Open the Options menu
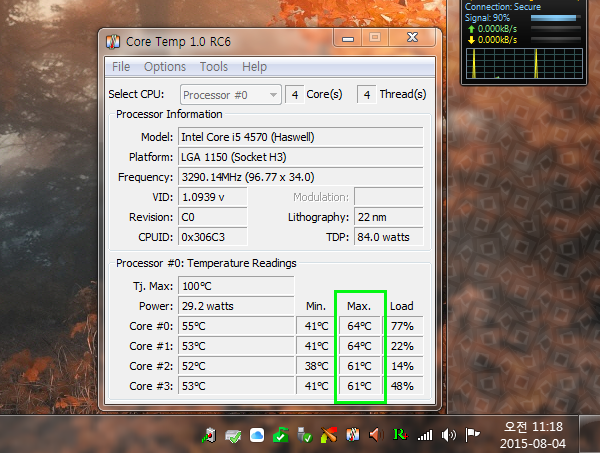 point(165,67)
